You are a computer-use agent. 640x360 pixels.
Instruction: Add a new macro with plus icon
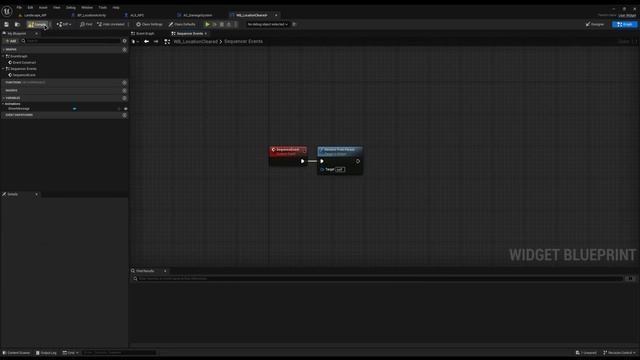[124, 90]
